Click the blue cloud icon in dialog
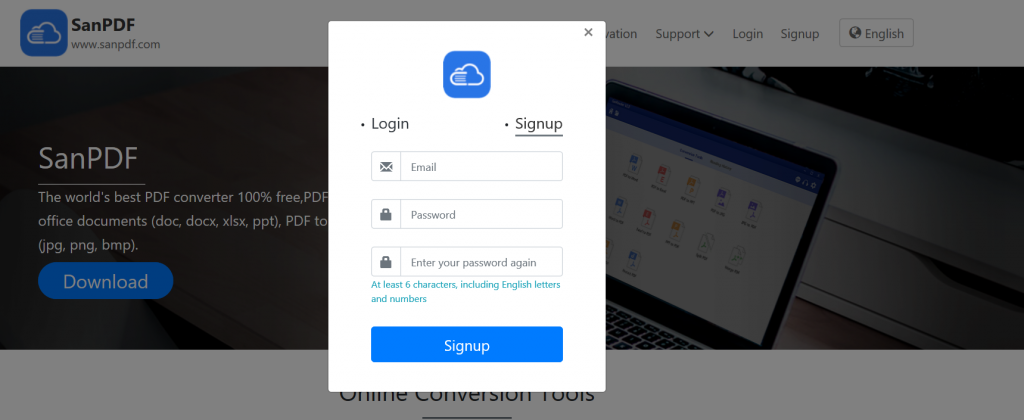Screen dimensions: 1024x420 click(x=466, y=74)
